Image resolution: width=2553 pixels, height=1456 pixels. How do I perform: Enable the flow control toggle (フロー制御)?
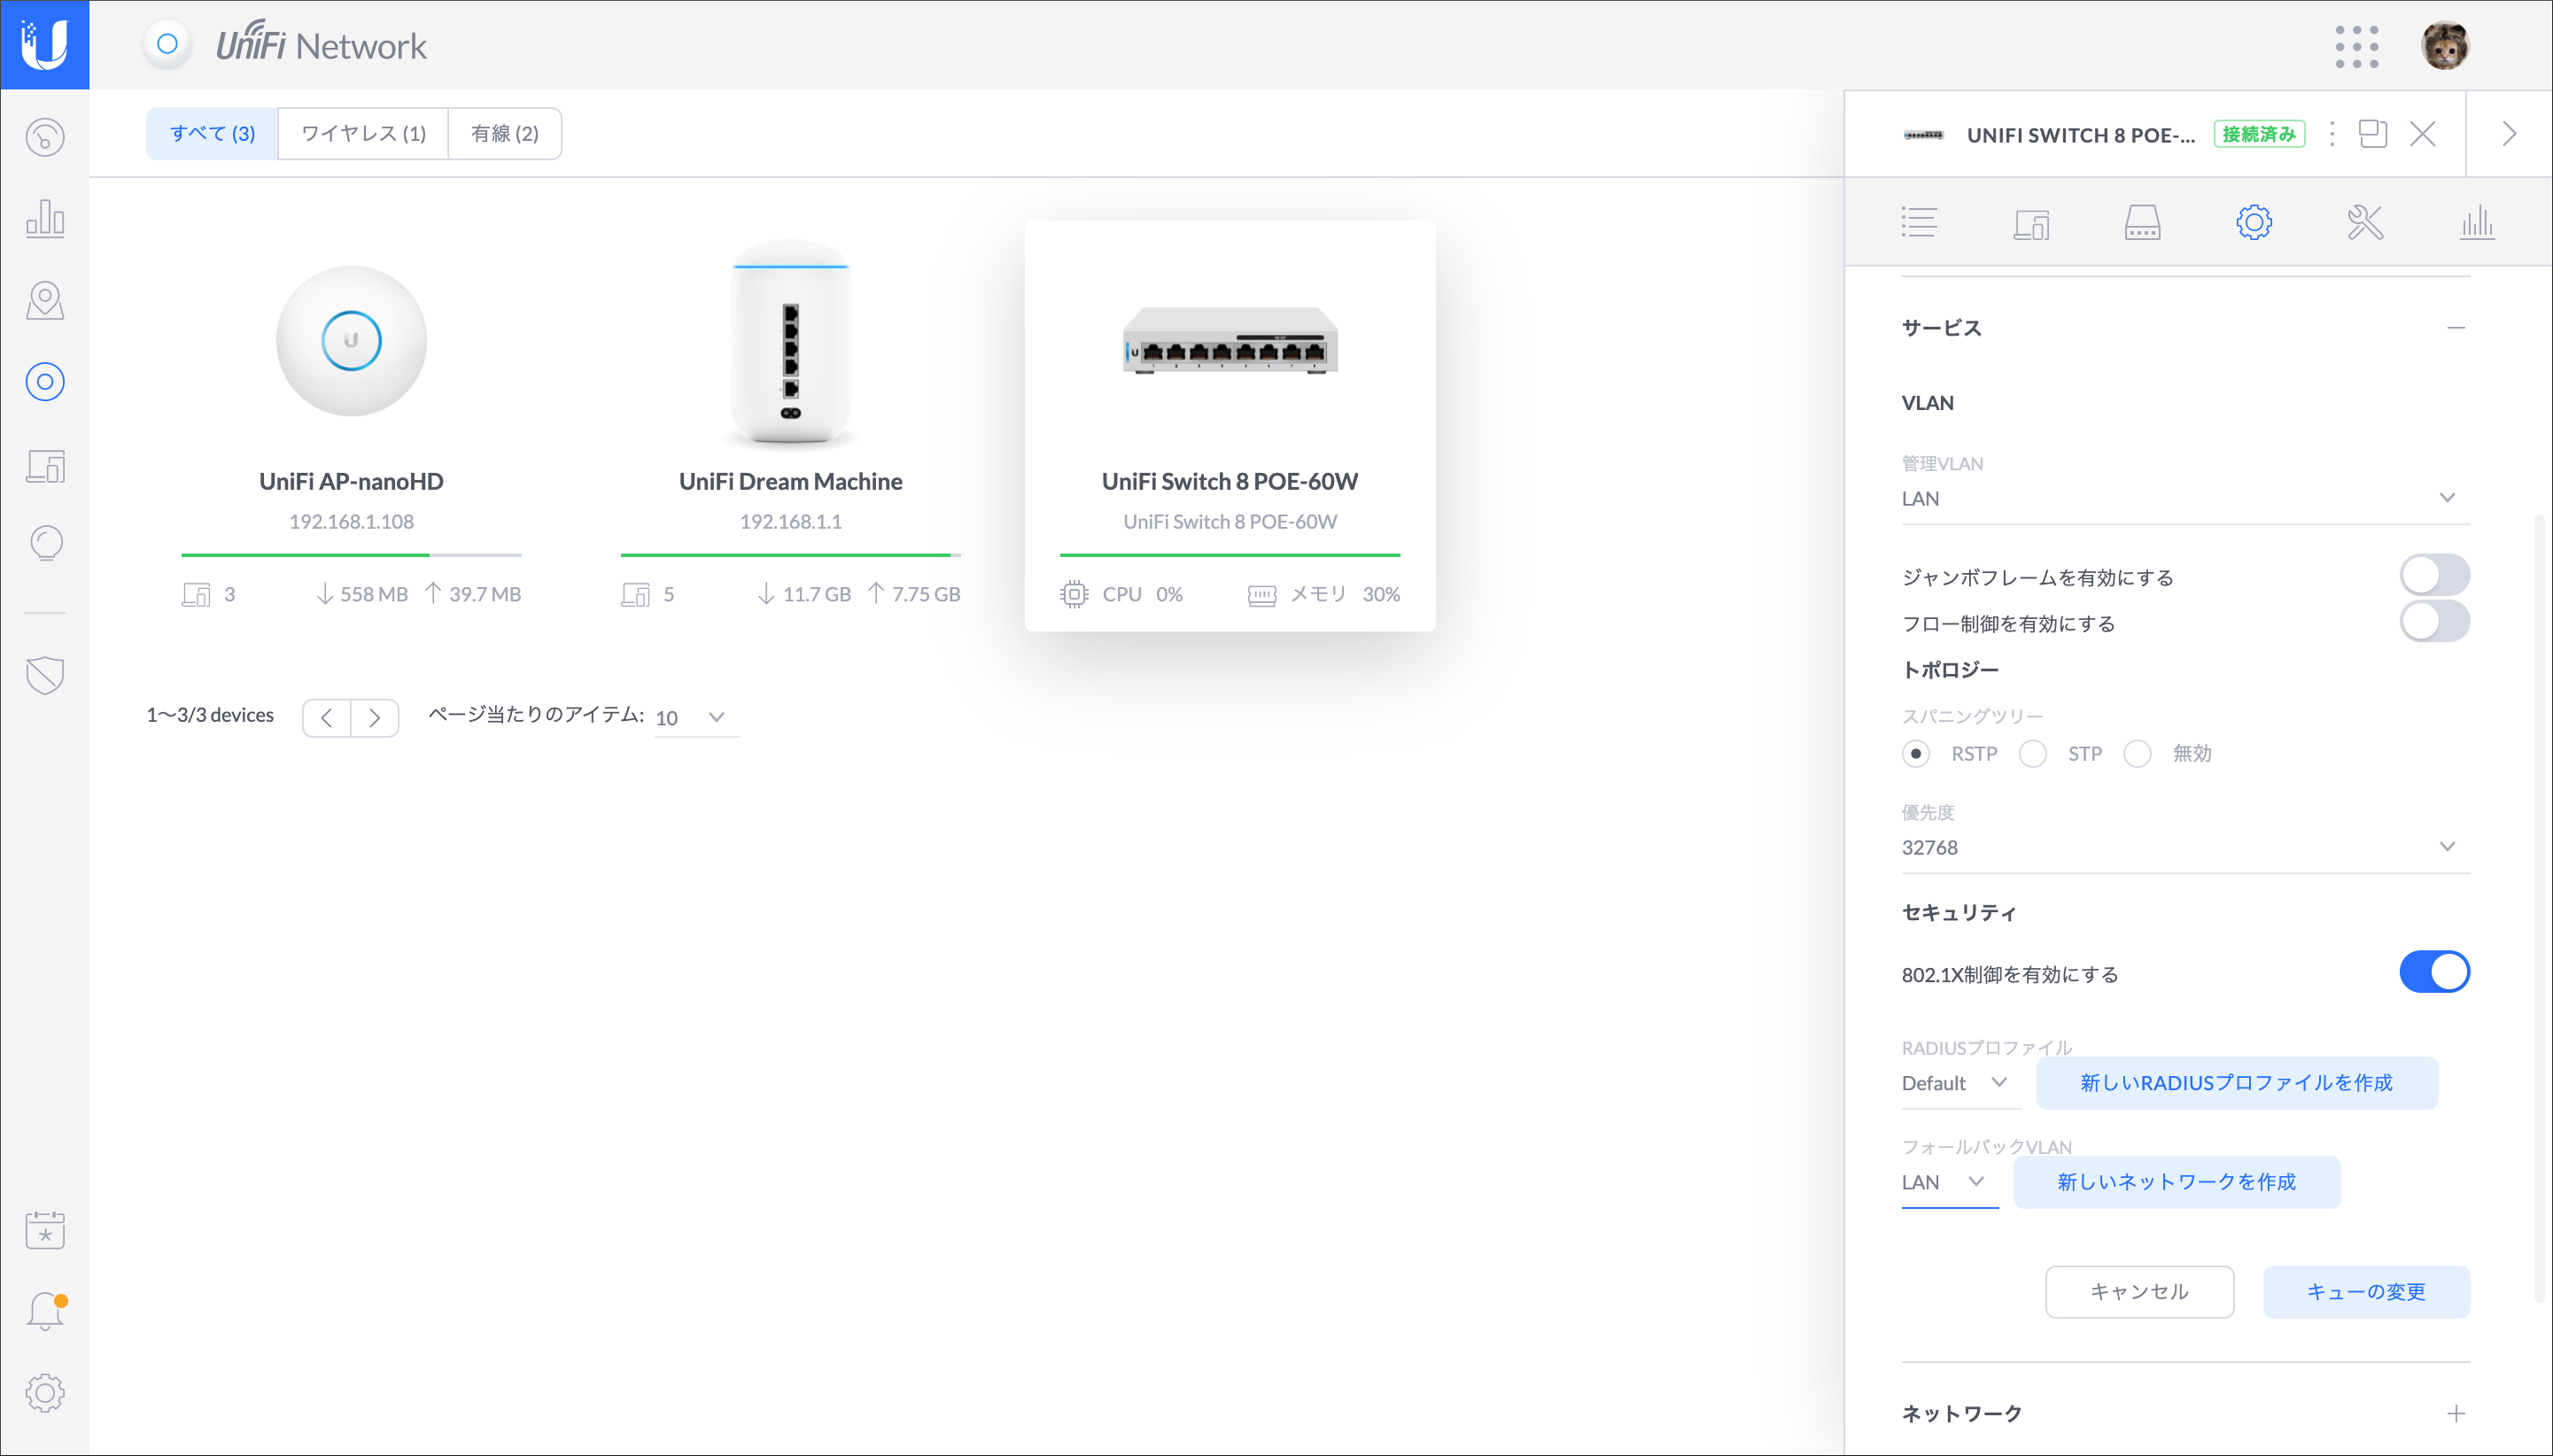[x=2434, y=621]
